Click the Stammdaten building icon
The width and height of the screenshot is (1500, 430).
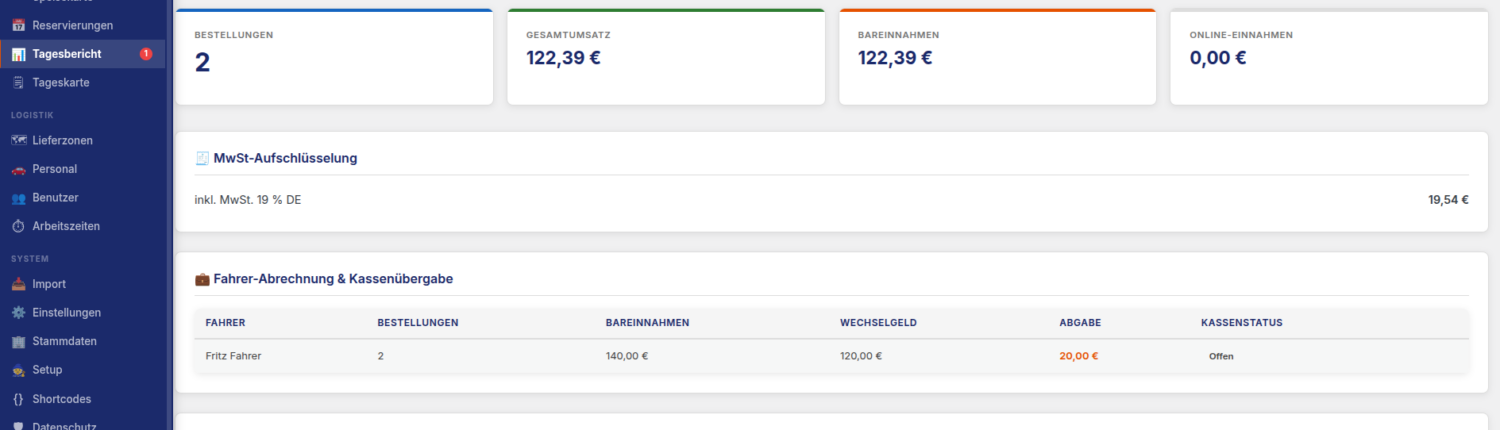(x=18, y=341)
